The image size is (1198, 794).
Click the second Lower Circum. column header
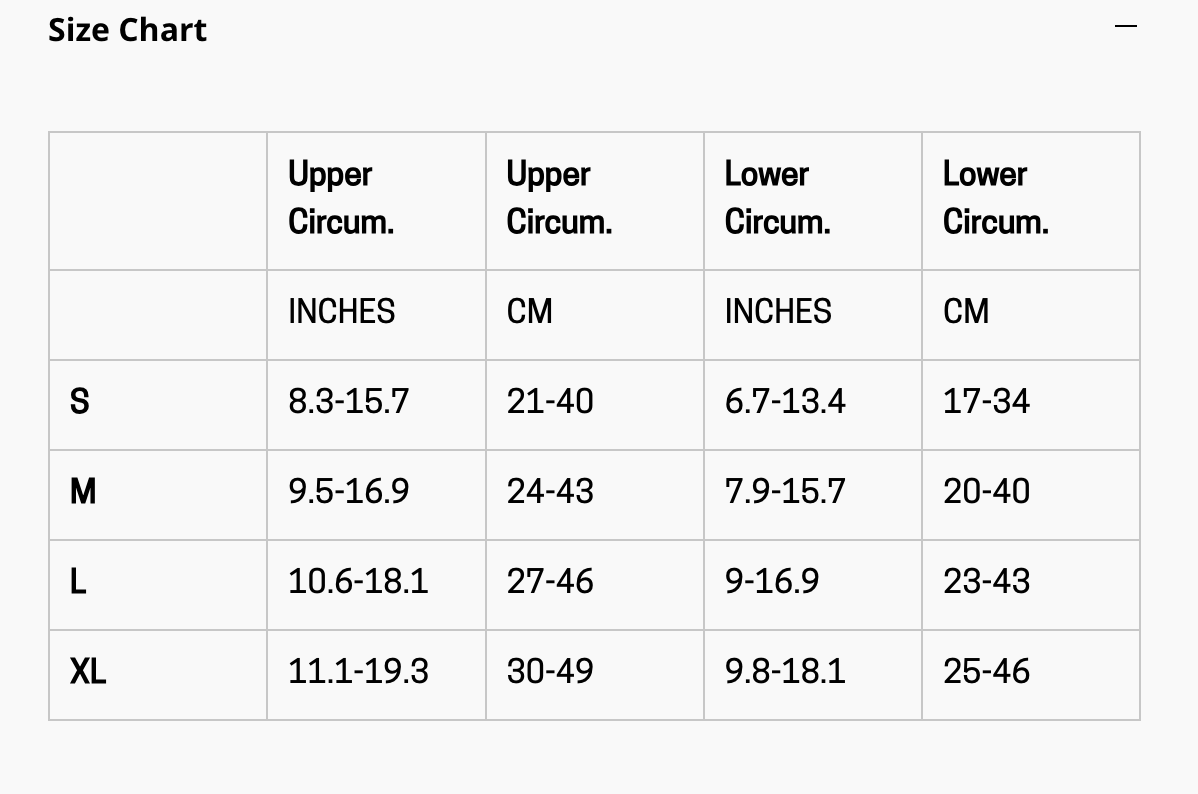click(996, 198)
